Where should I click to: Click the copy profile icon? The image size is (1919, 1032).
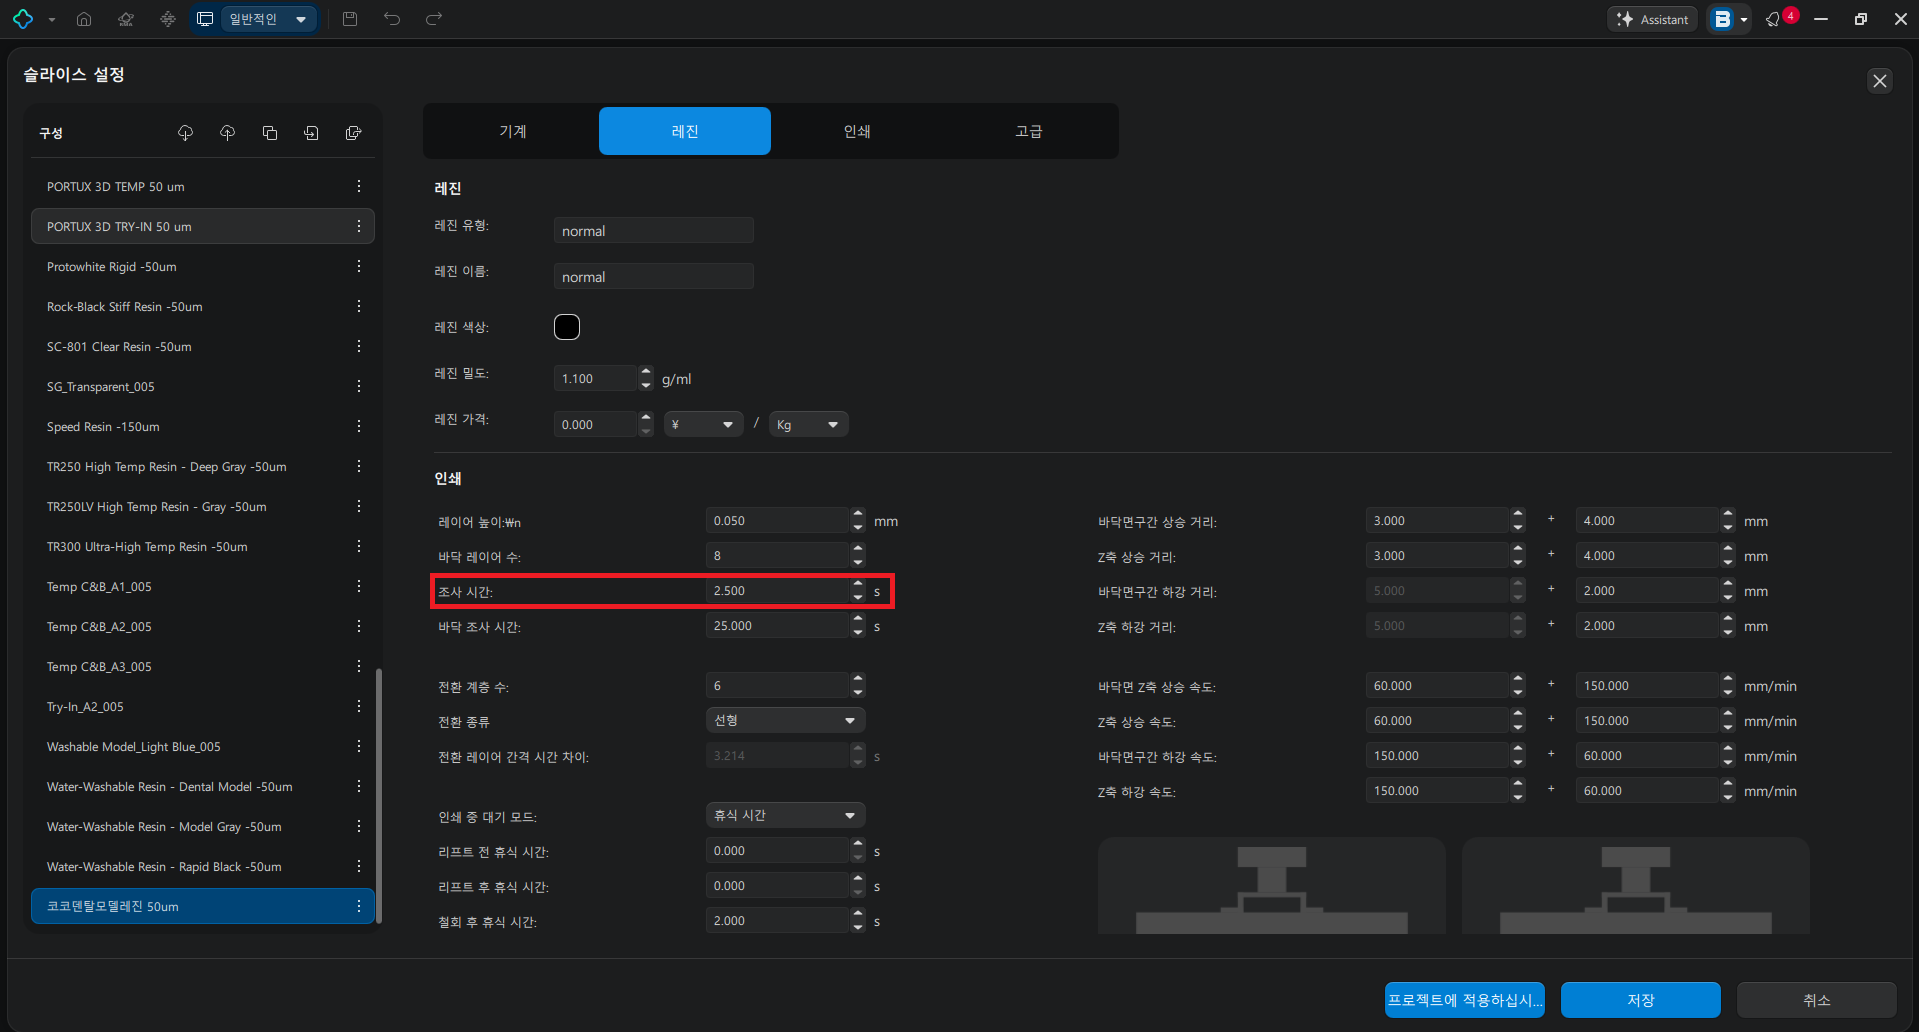(270, 133)
